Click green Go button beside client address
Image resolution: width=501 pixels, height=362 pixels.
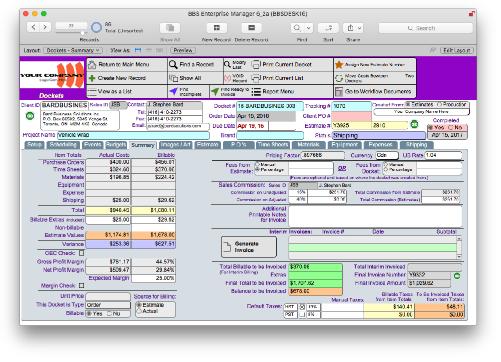point(30,116)
